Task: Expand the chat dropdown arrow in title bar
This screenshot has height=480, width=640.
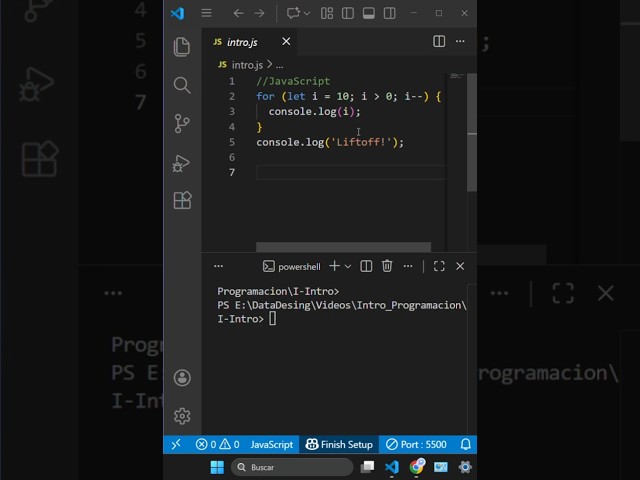Action: point(307,14)
